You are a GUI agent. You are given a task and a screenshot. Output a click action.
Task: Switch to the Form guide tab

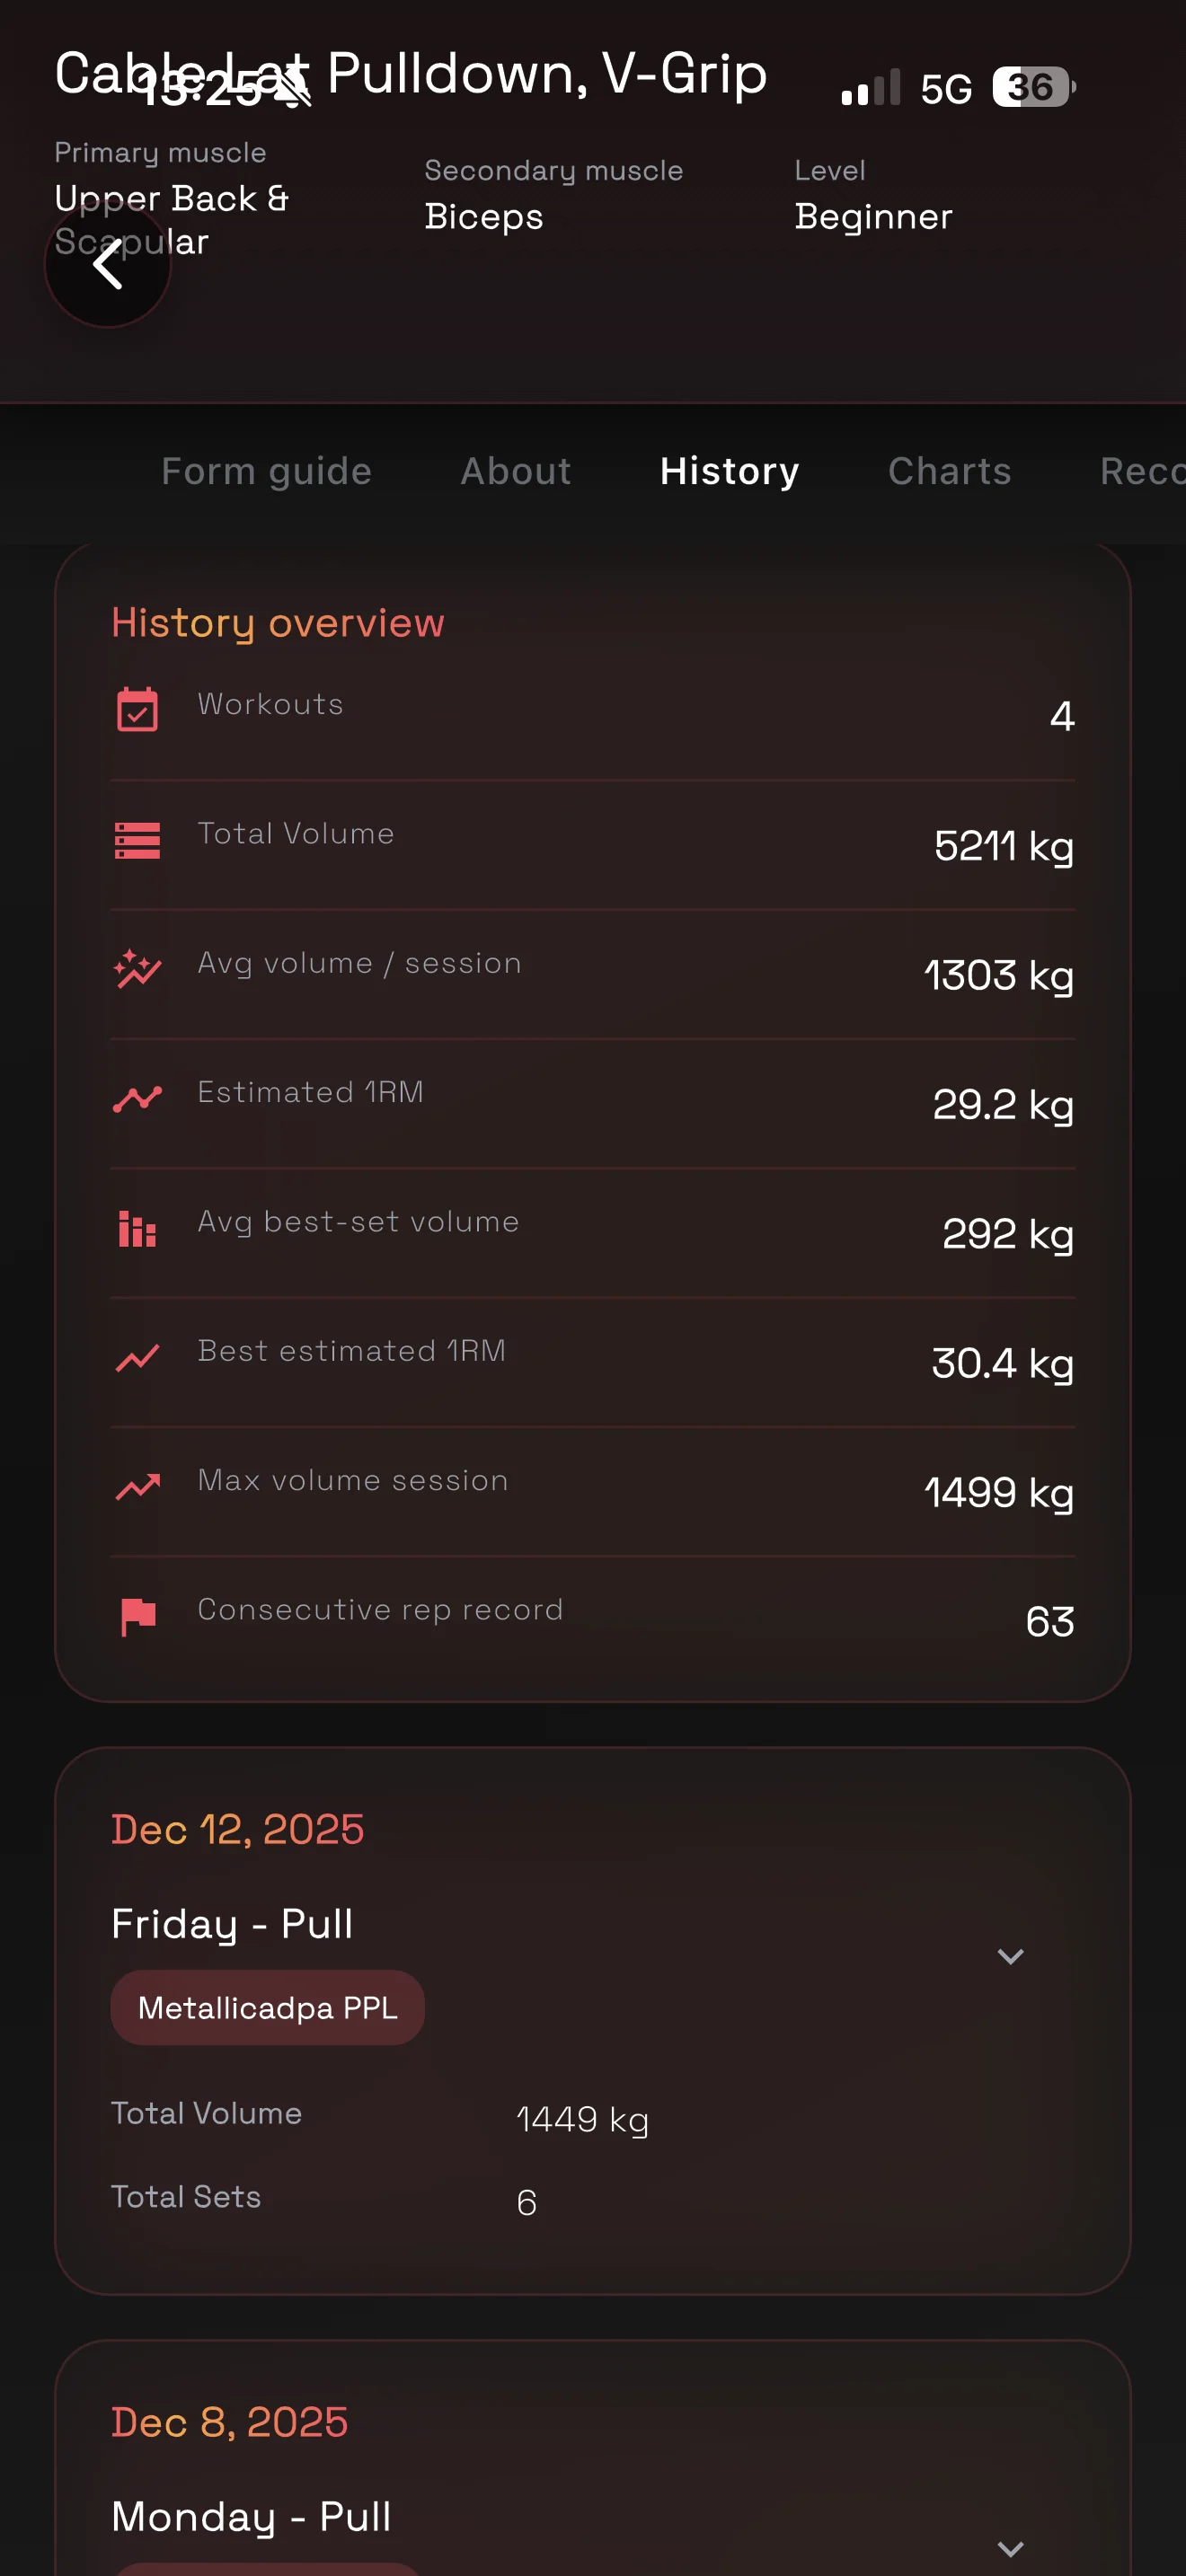point(266,471)
